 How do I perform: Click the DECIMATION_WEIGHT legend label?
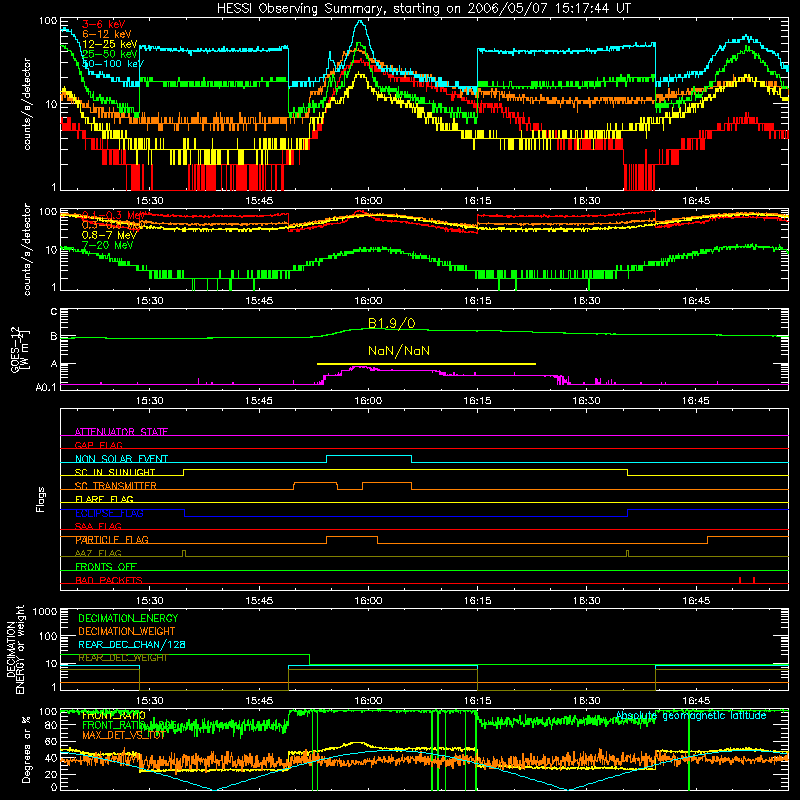(127, 631)
